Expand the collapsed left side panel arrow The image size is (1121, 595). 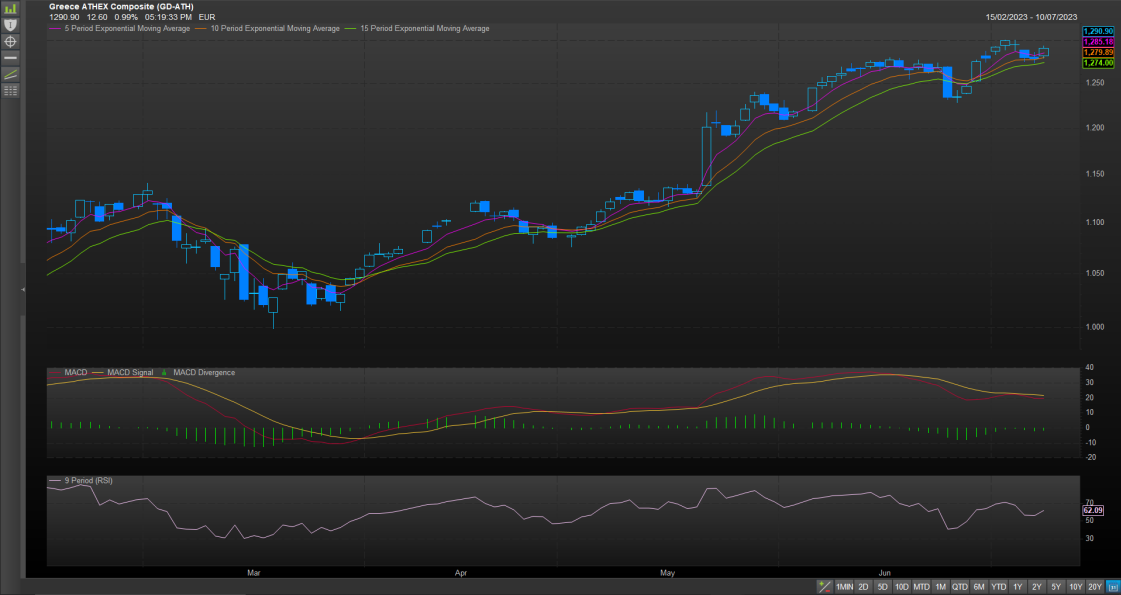pos(23,289)
